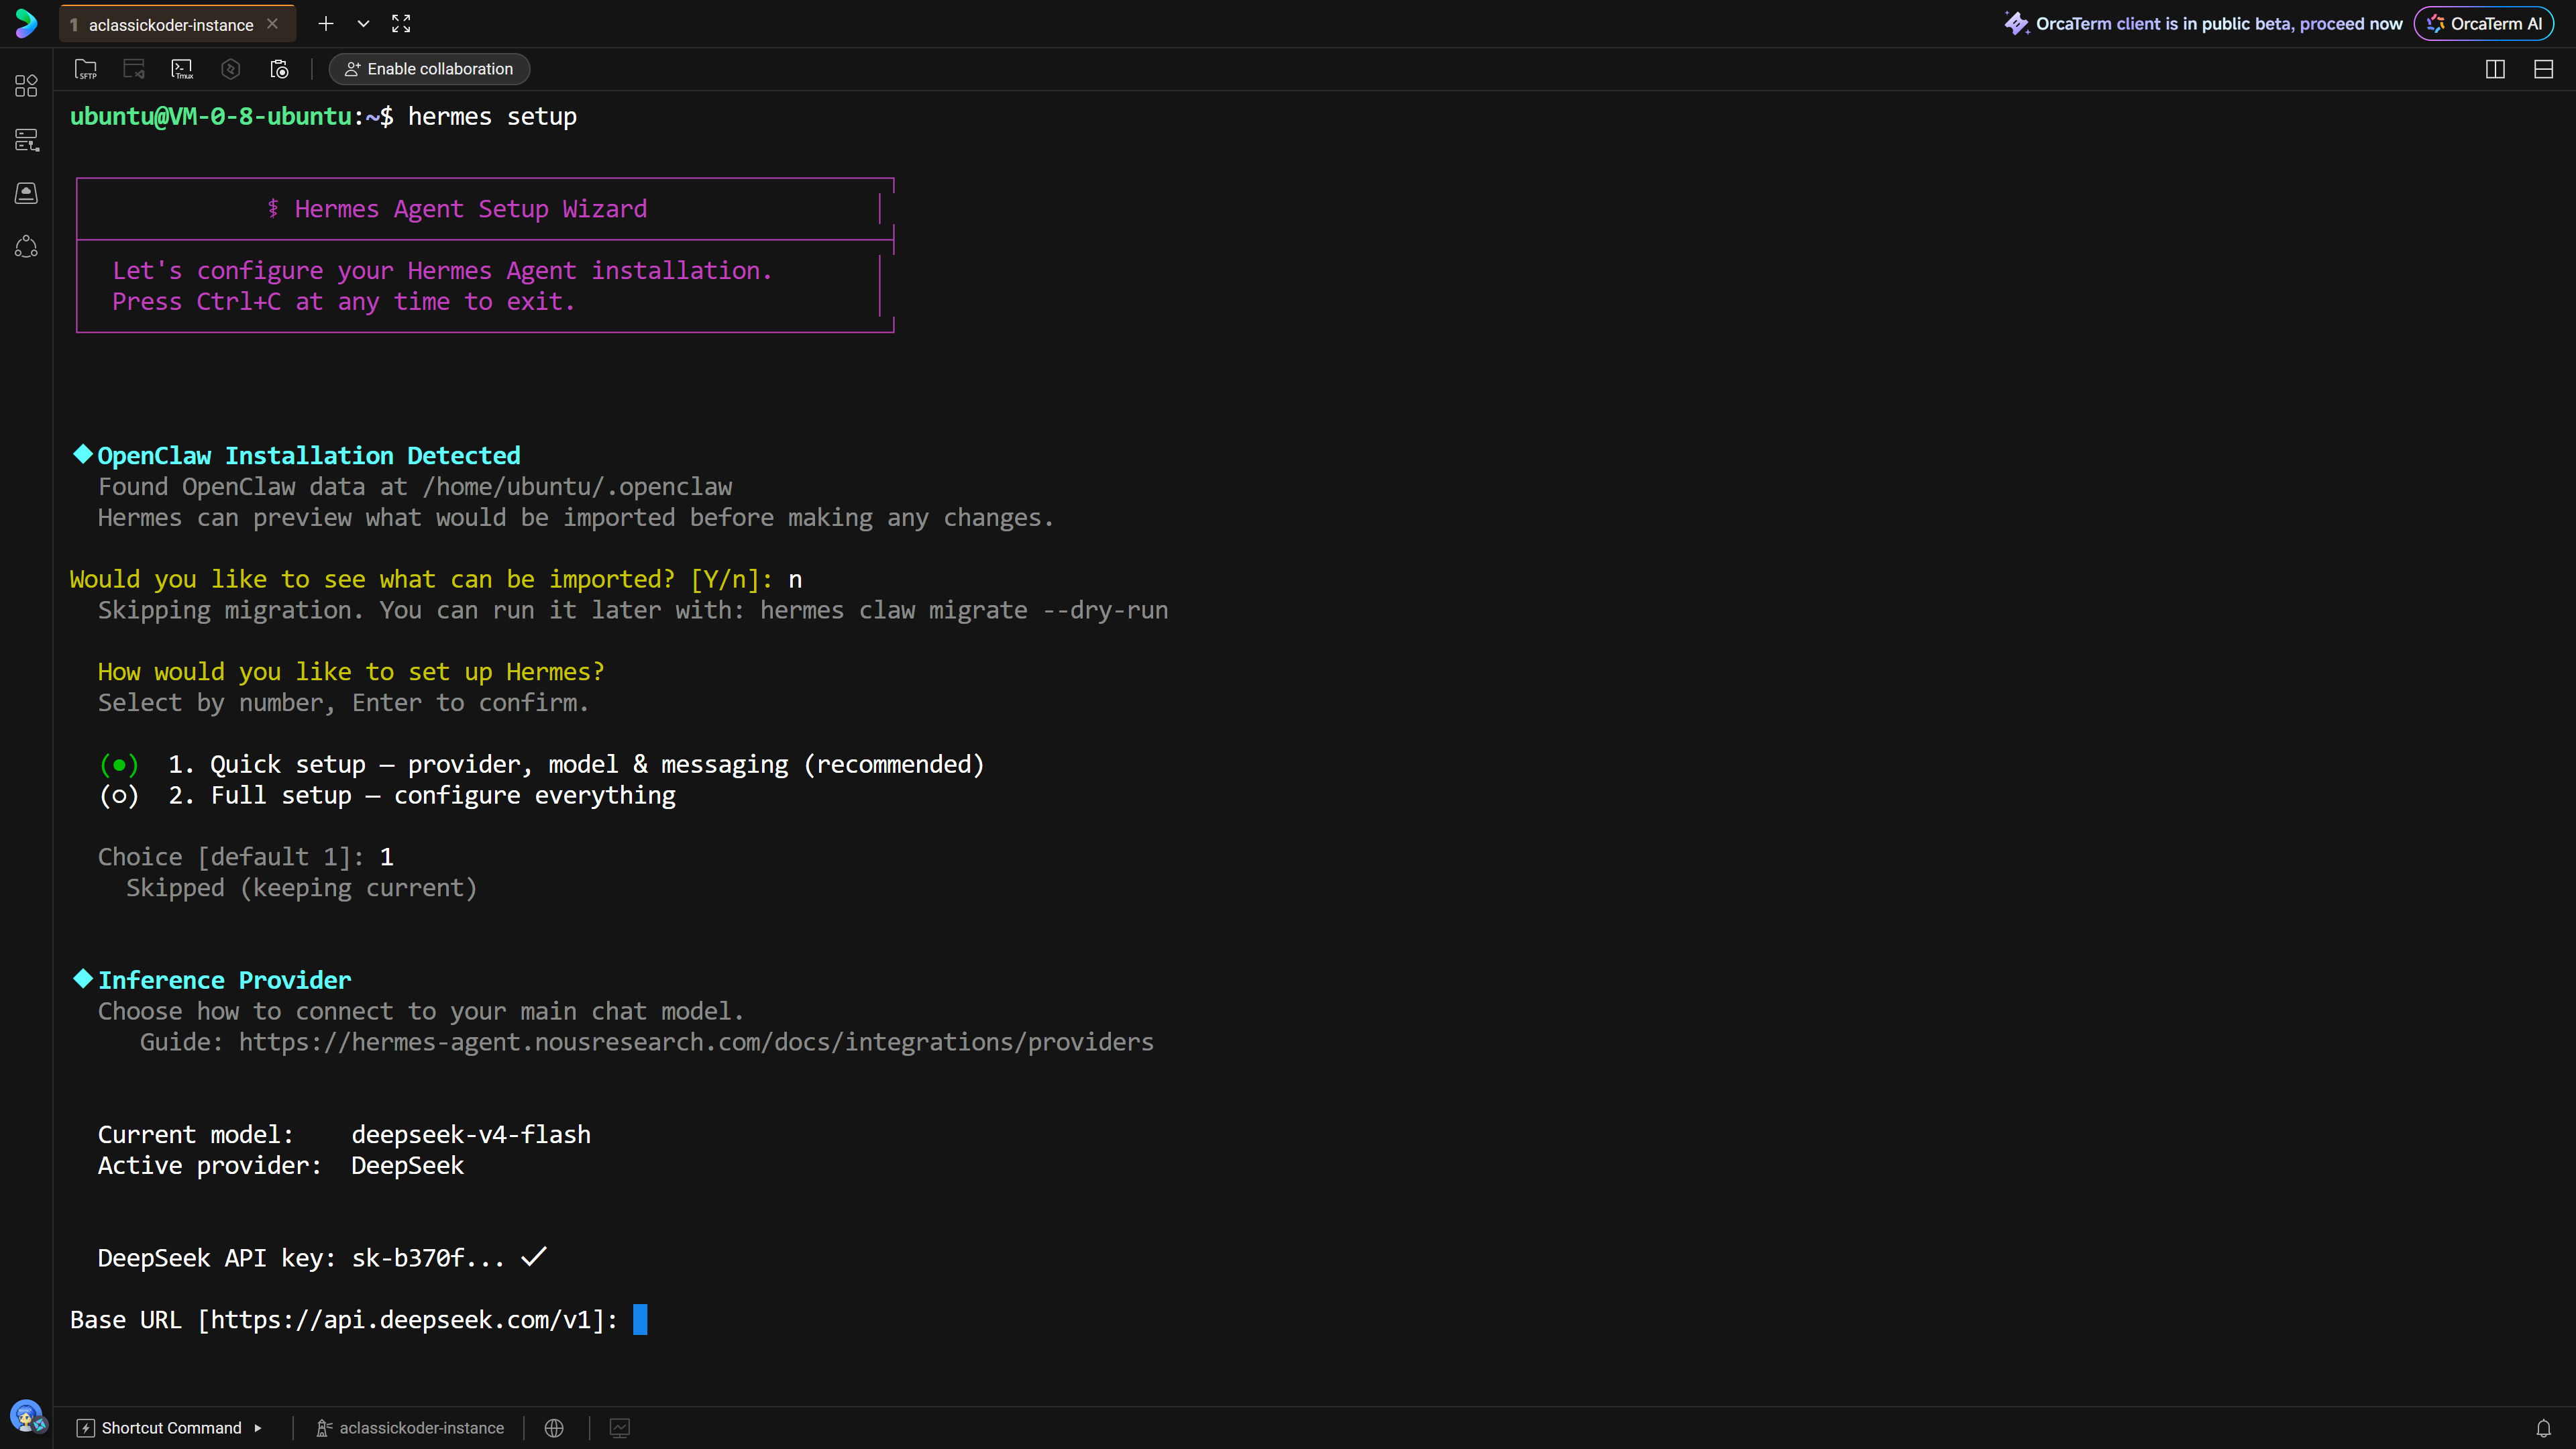Viewport: 2576px width, 1449px height.
Task: Open the server list sidebar icon
Action: pyautogui.click(x=27, y=140)
